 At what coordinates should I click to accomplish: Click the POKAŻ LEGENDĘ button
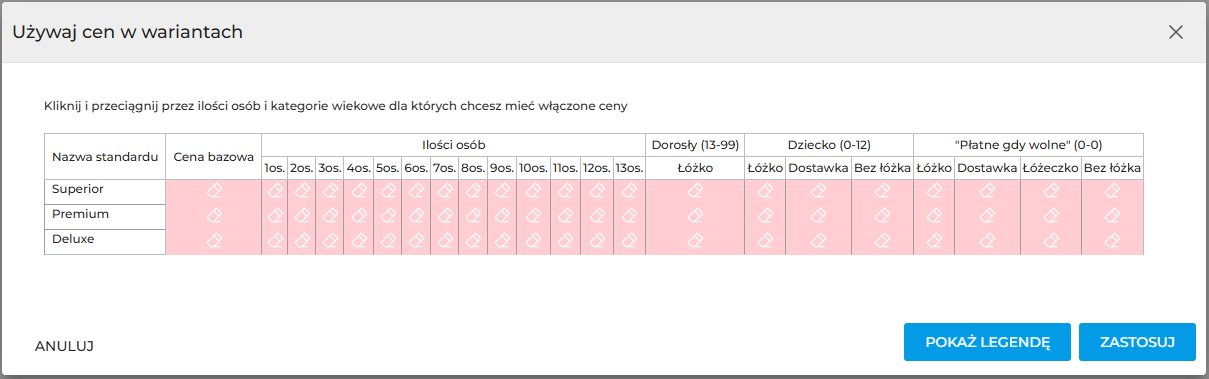tap(987, 342)
